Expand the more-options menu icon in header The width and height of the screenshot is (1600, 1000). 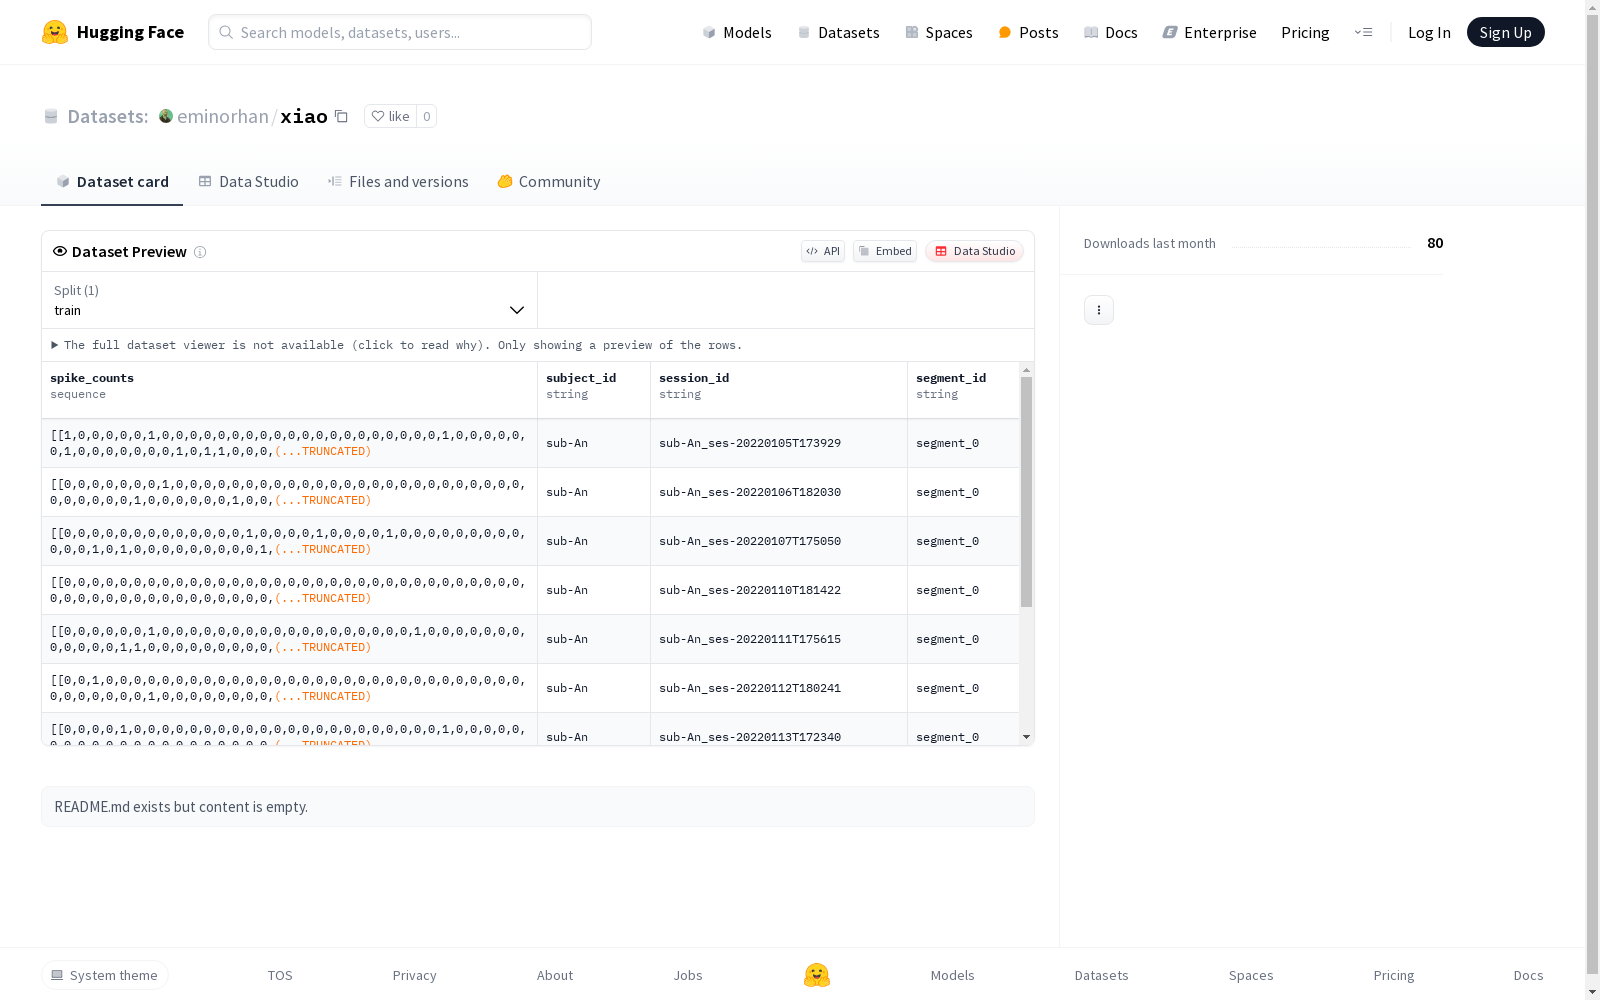pos(1363,32)
